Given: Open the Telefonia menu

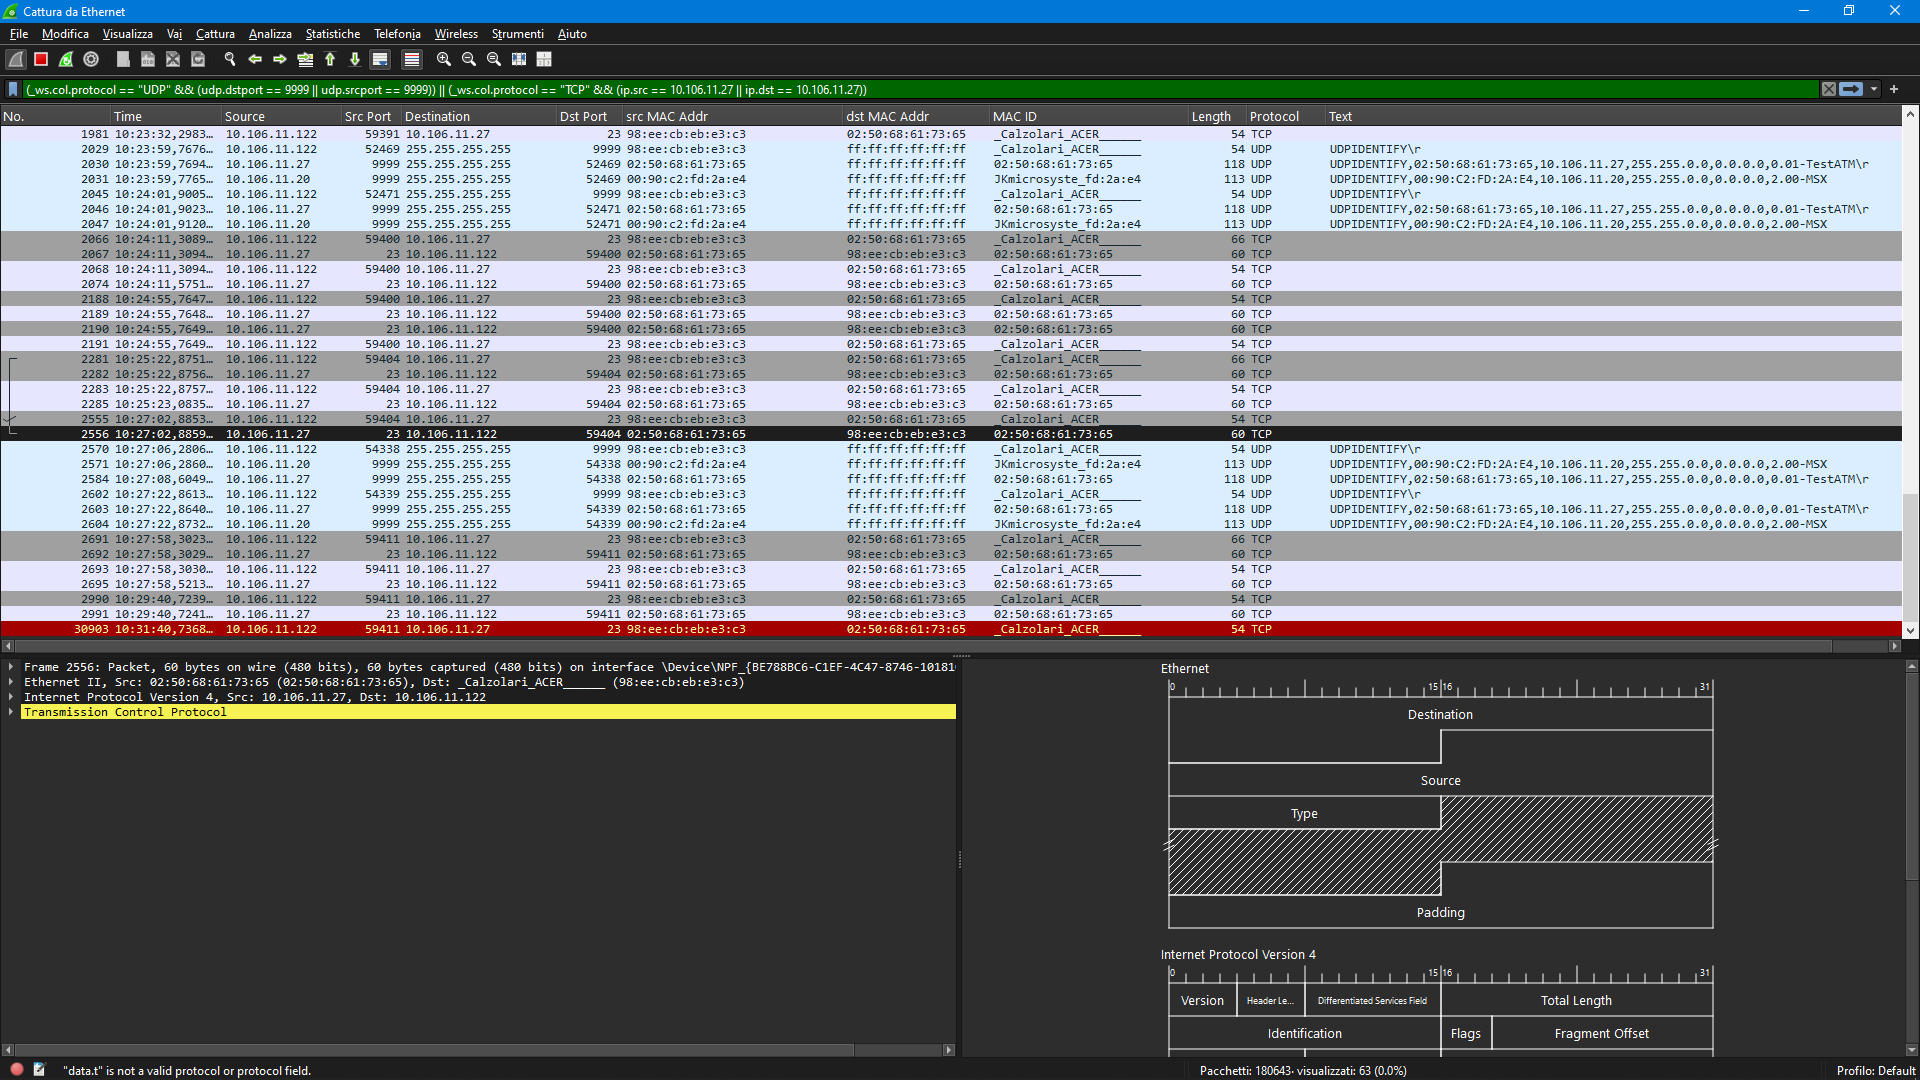Looking at the screenshot, I should [397, 34].
